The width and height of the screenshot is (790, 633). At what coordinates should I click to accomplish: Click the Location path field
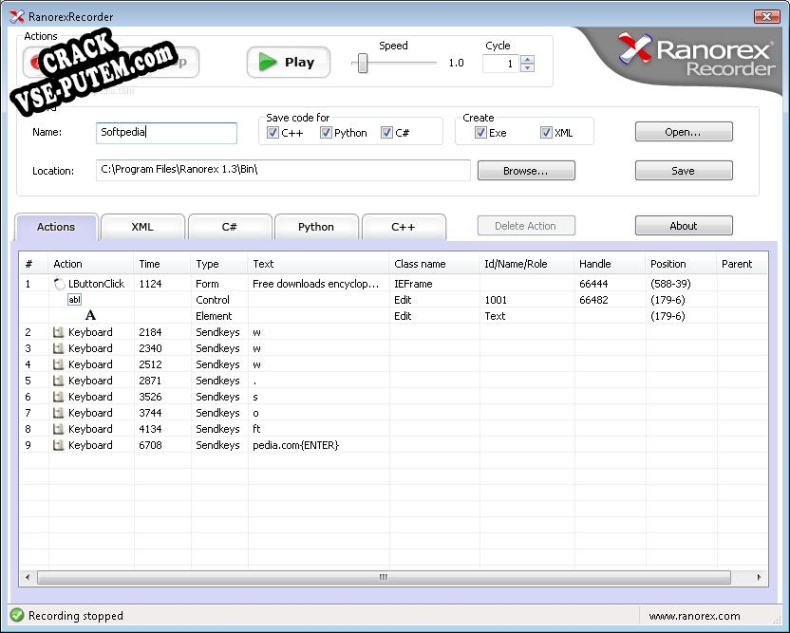283,170
